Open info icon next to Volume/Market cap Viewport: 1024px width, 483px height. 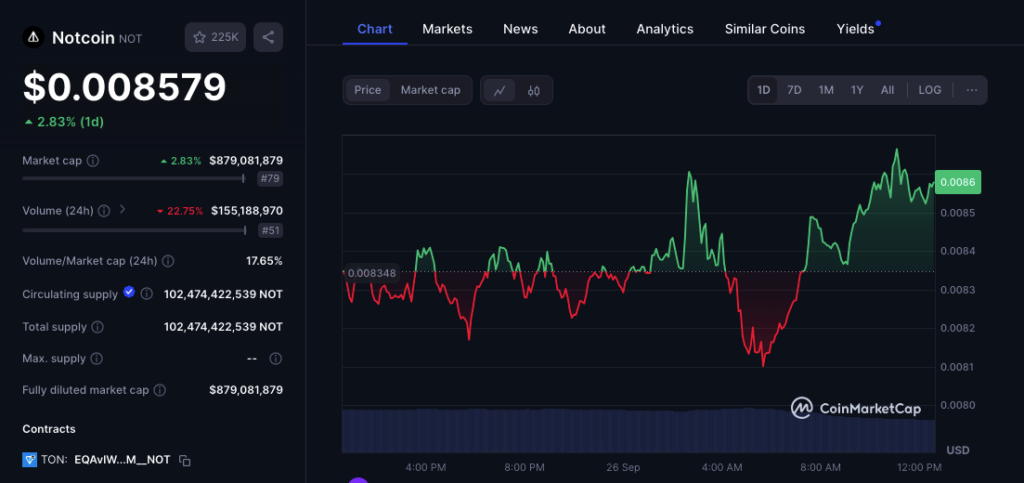[x=168, y=261]
